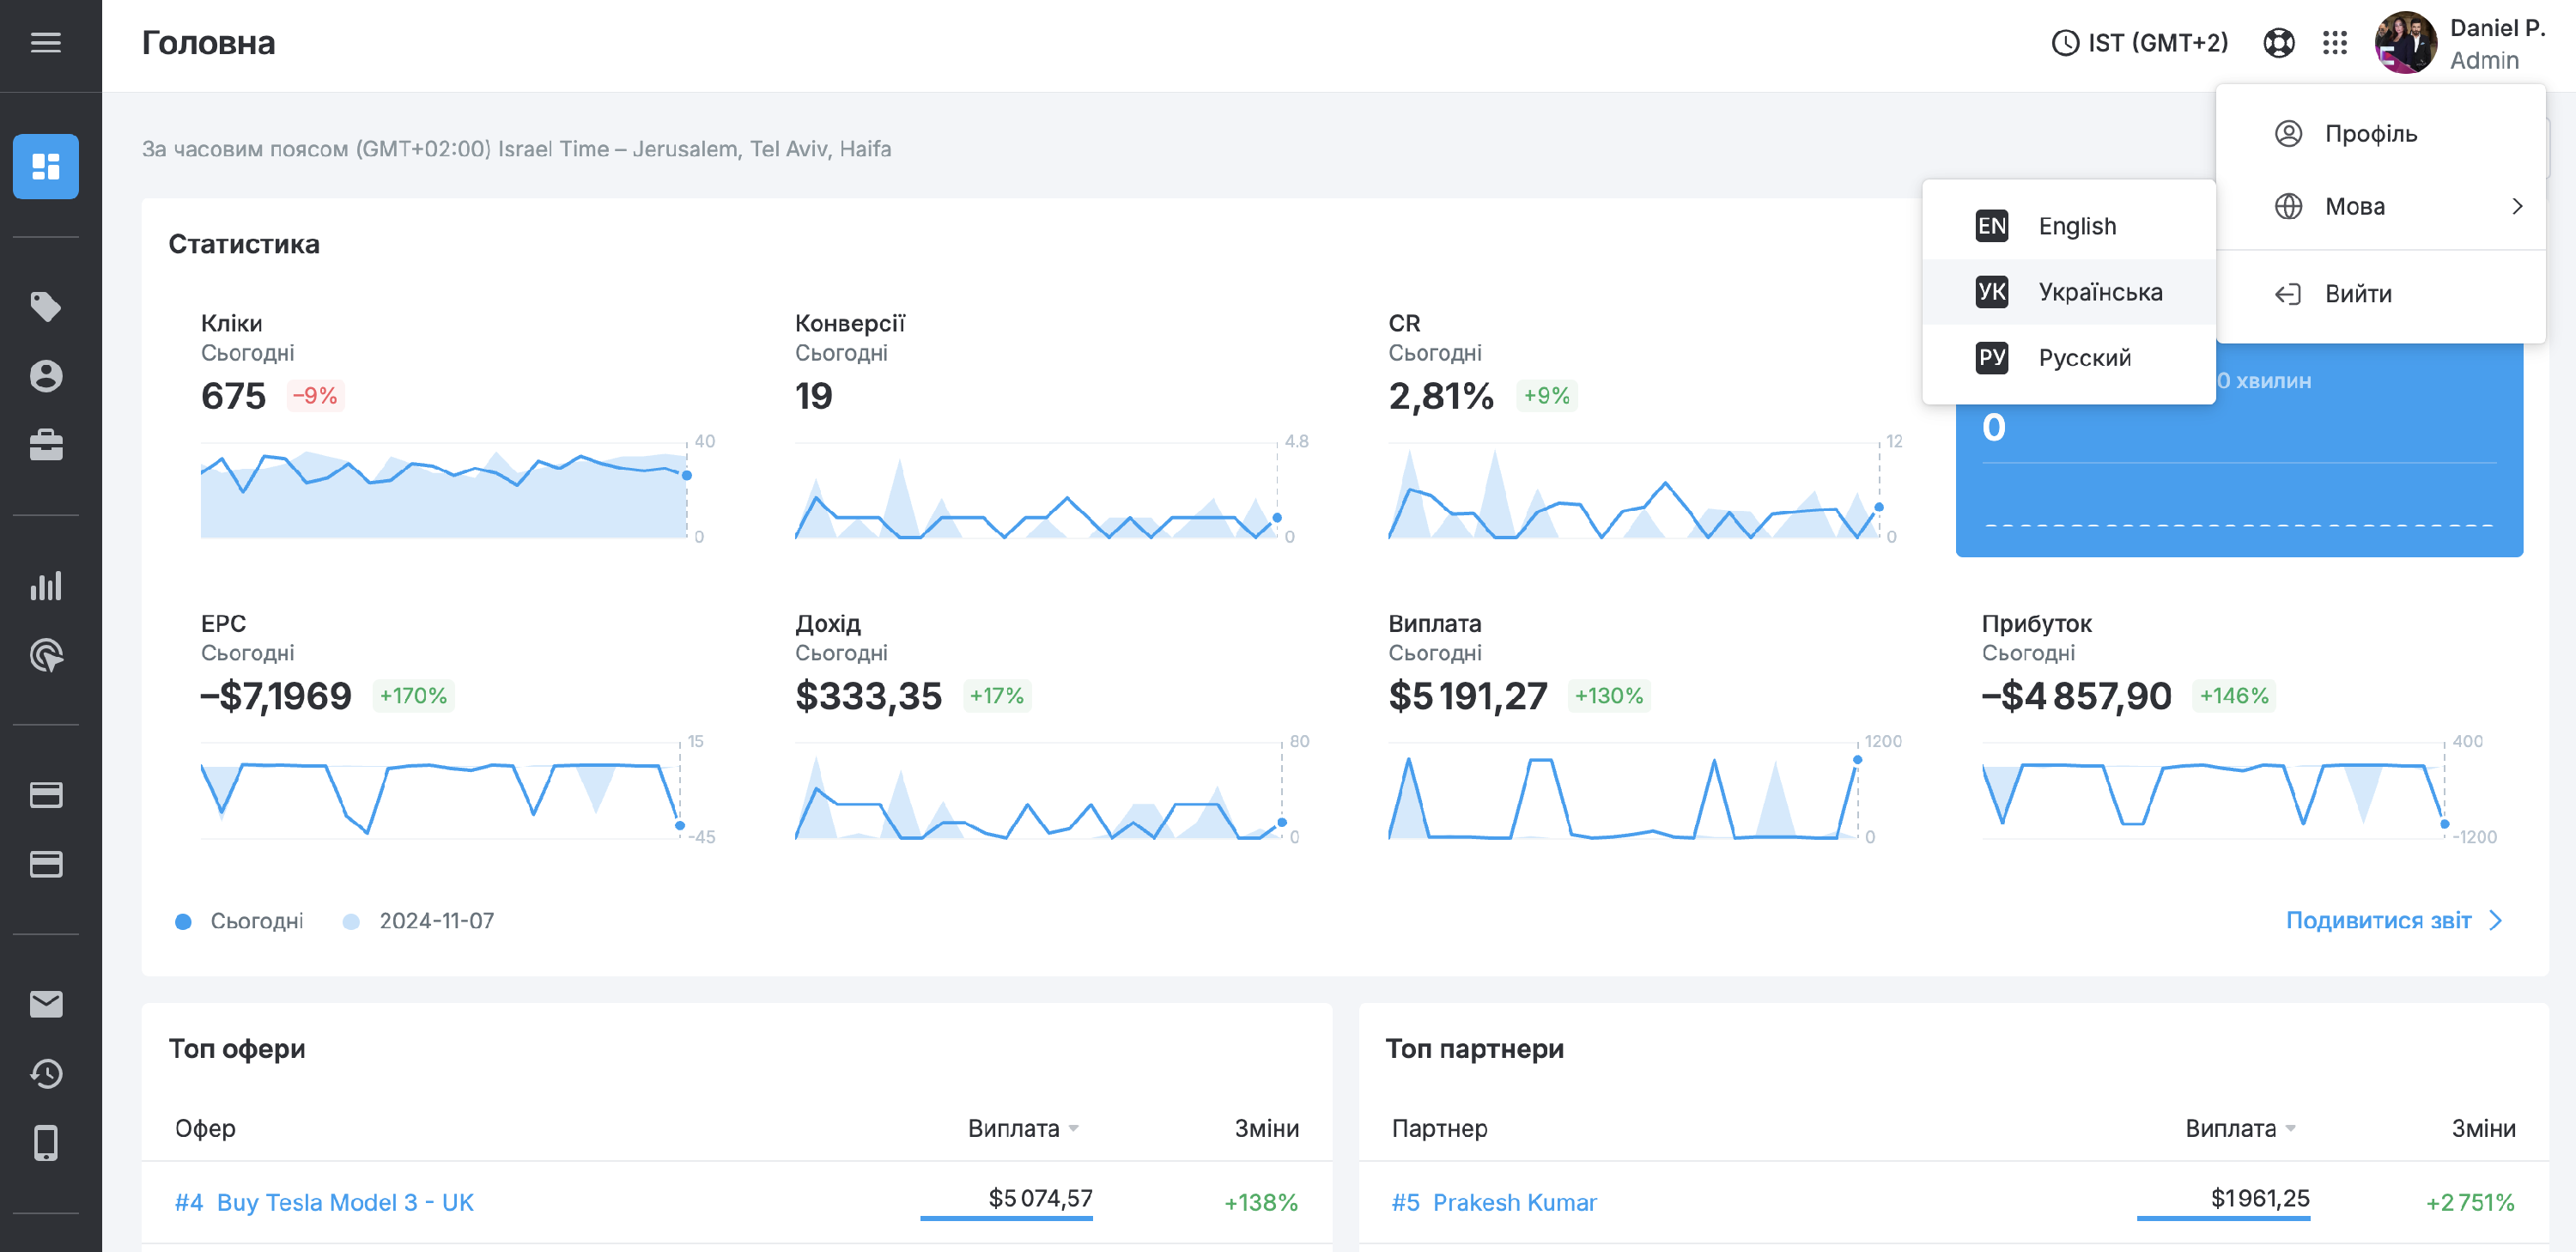Open bar chart reports icon
The width and height of the screenshot is (2576, 1252).
point(46,586)
